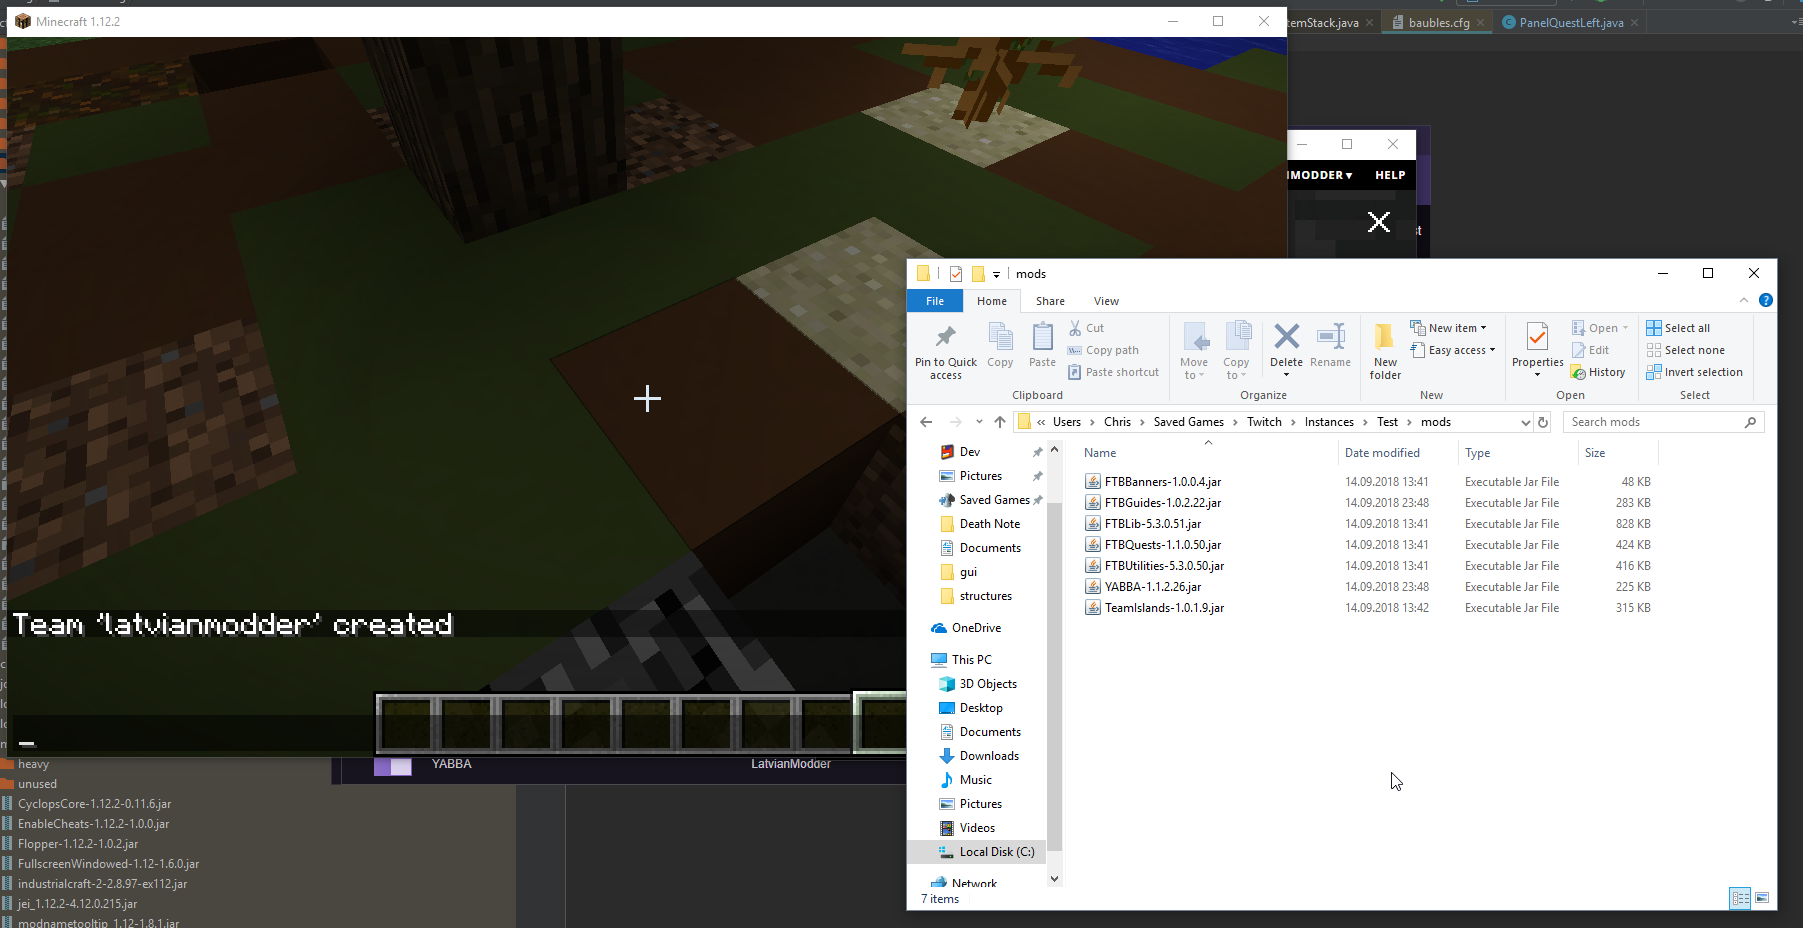The image size is (1803, 928).
Task: Switch to large icons view layout
Action: 1762,898
